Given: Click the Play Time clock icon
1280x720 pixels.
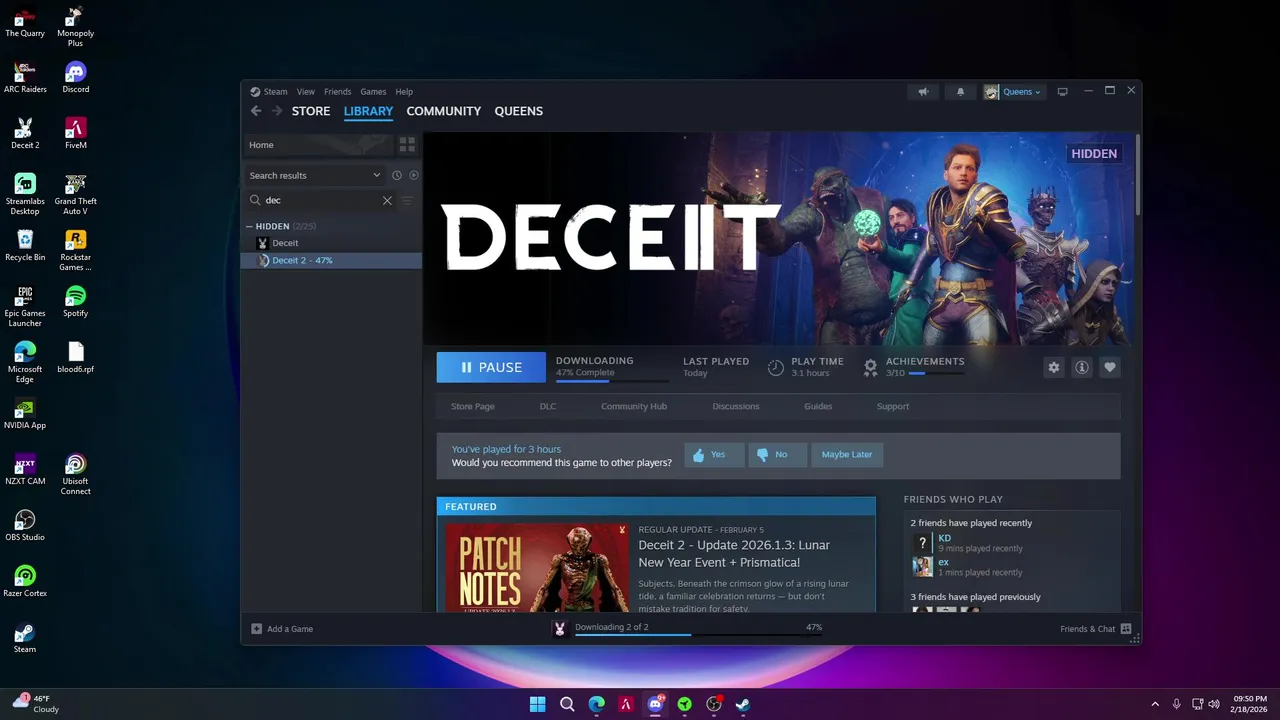Looking at the screenshot, I should (x=775, y=367).
